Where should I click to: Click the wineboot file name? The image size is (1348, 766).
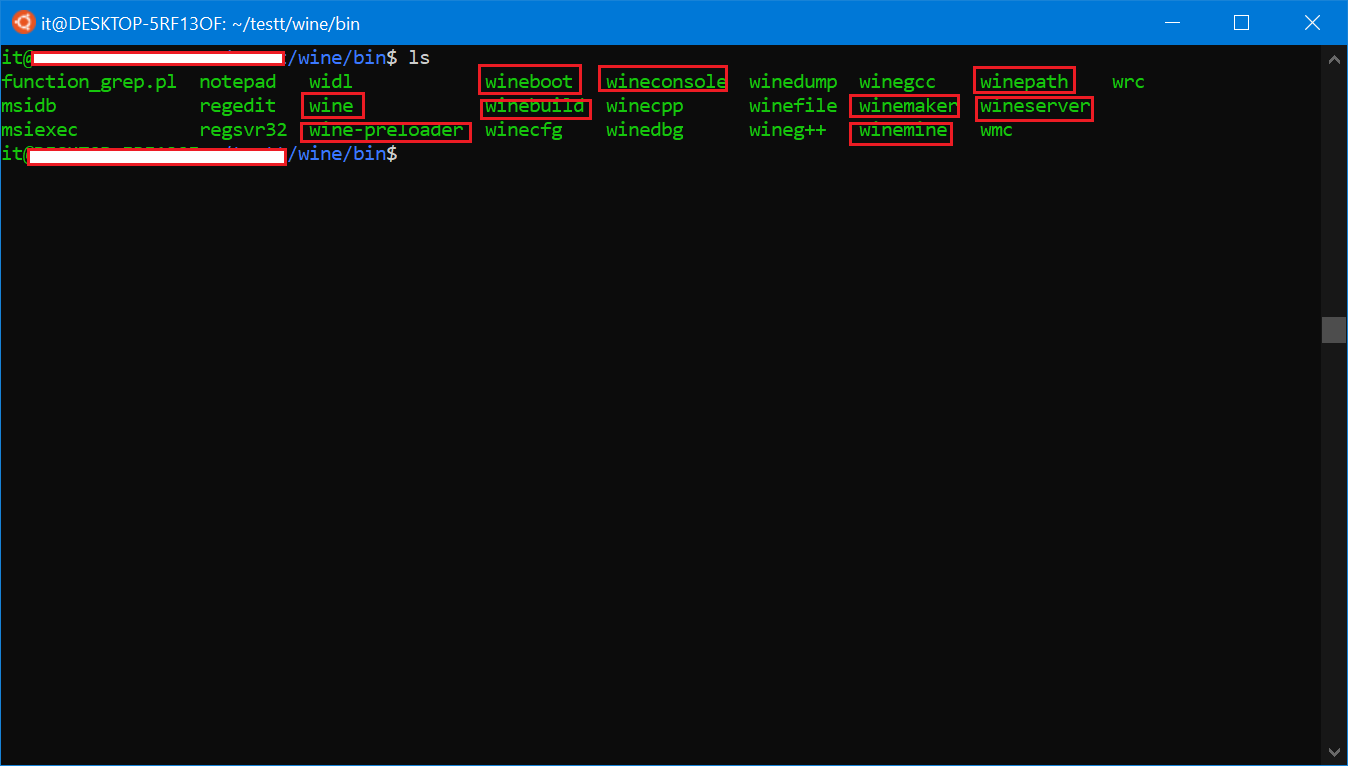(x=529, y=82)
